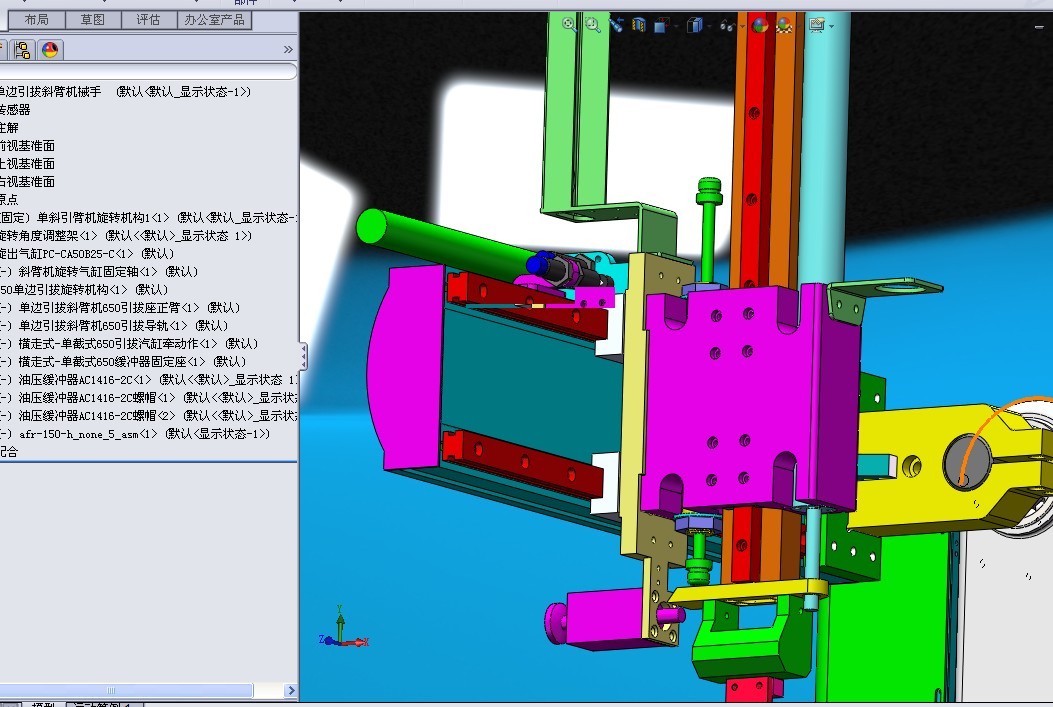Image resolution: width=1053 pixels, height=707 pixels.
Task: Select the 单边引拔斜臂机650引拔导轨<1> component
Action: click(x=114, y=326)
